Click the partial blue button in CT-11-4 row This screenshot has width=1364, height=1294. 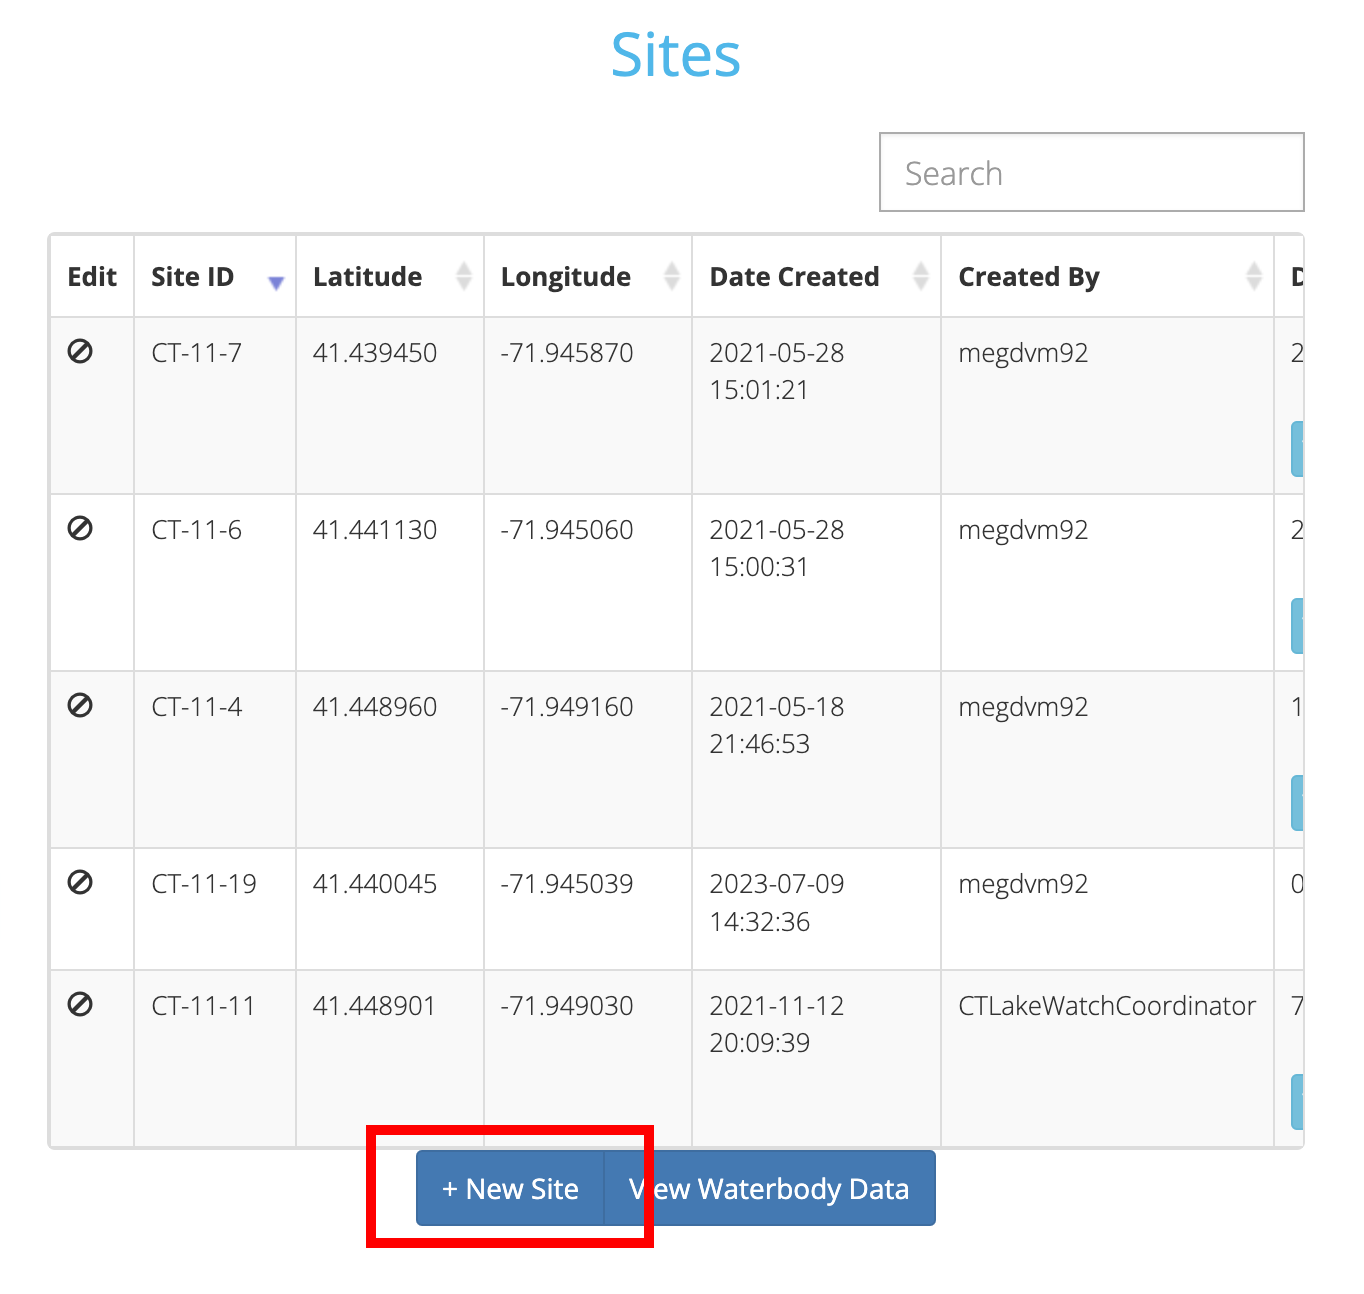pos(1297,803)
